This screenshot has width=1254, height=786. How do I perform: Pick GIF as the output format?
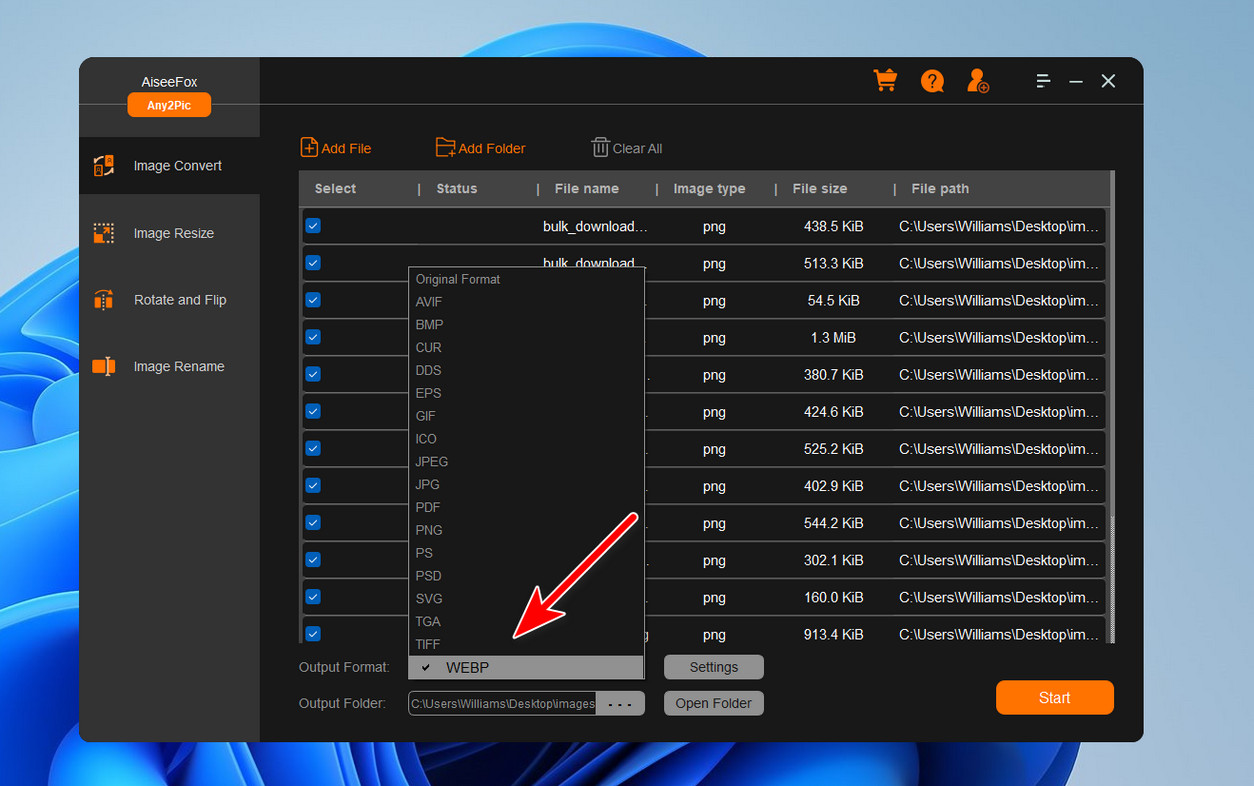click(x=526, y=416)
